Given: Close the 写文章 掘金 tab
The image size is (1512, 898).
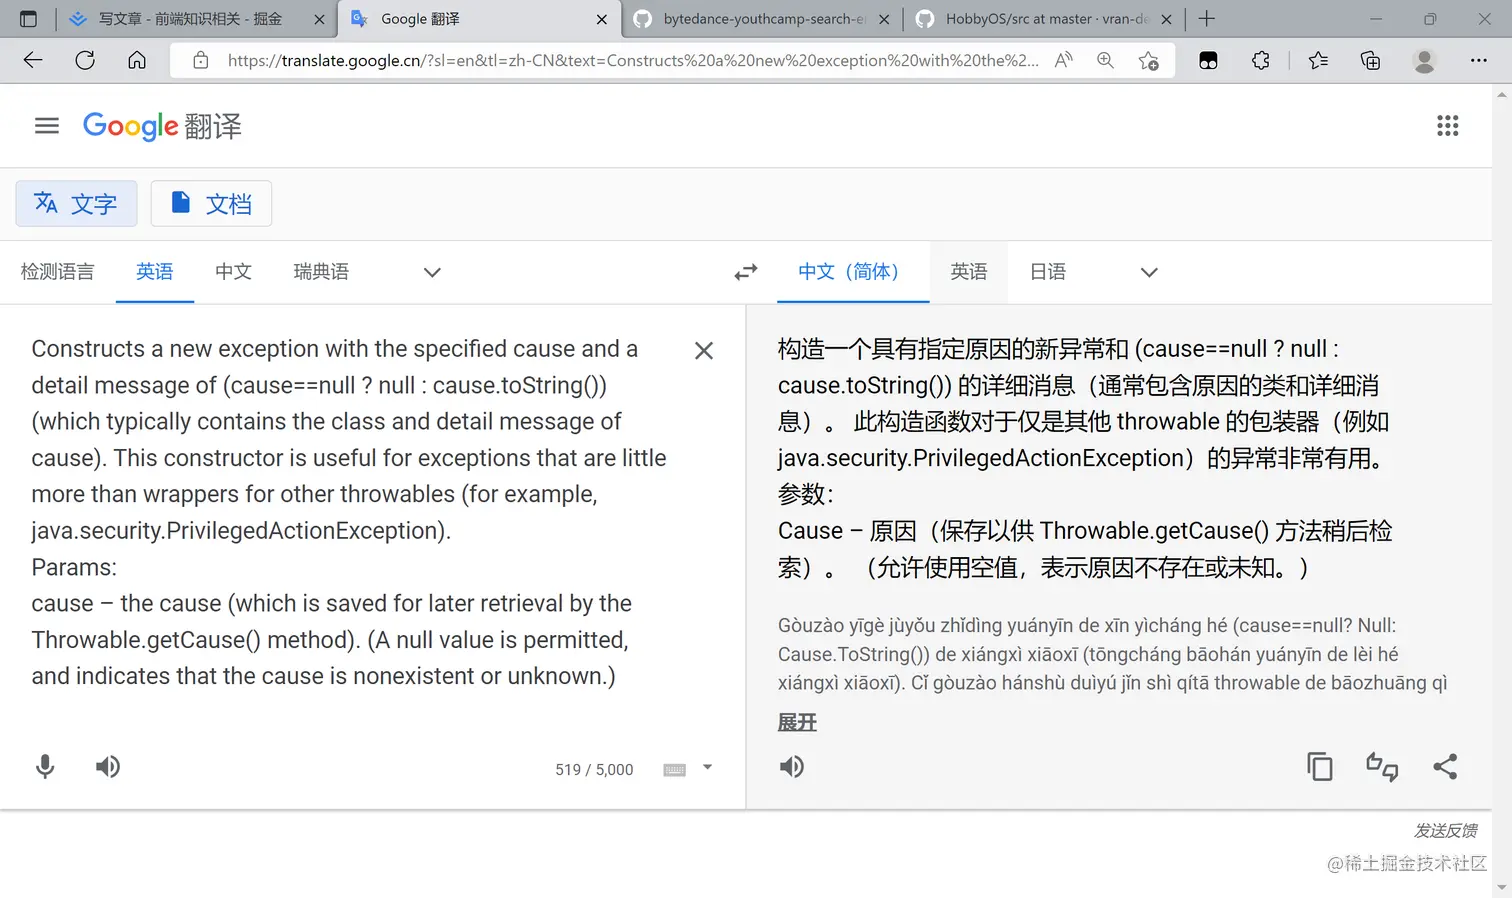Looking at the screenshot, I should tap(320, 19).
